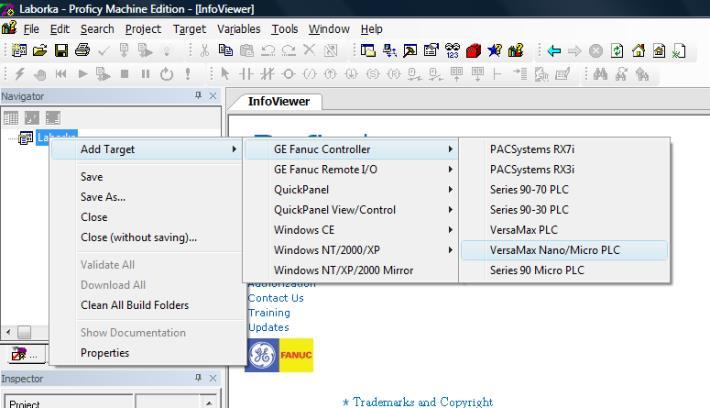
Task: Click the normally open contact ladder icon
Action: click(246, 74)
